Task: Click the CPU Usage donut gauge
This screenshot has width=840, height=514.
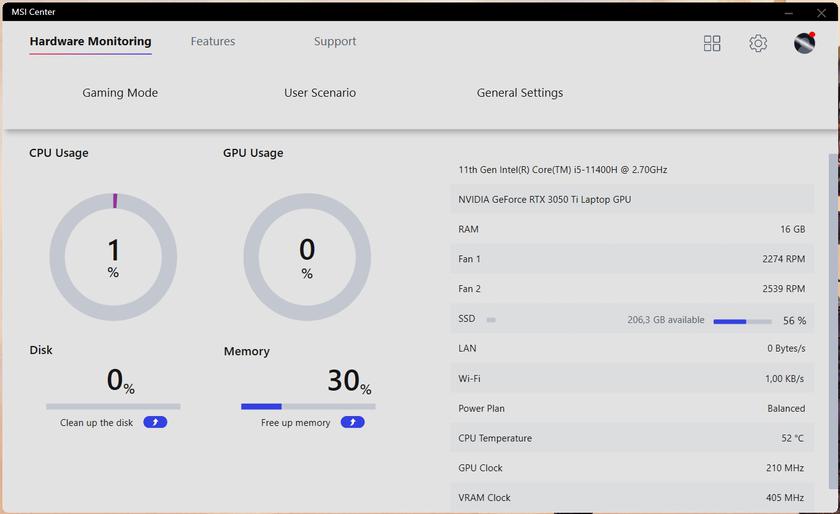Action: point(113,257)
